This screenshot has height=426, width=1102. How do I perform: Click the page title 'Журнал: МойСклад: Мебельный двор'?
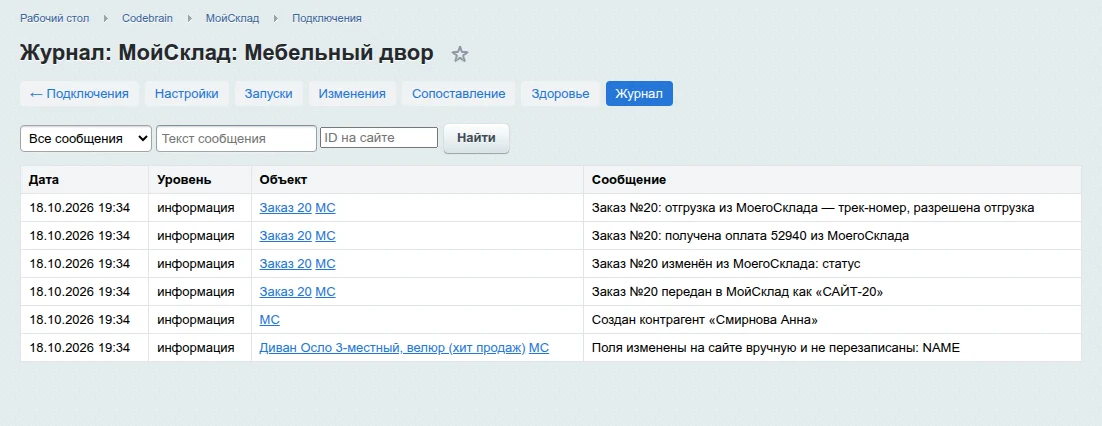[x=227, y=53]
